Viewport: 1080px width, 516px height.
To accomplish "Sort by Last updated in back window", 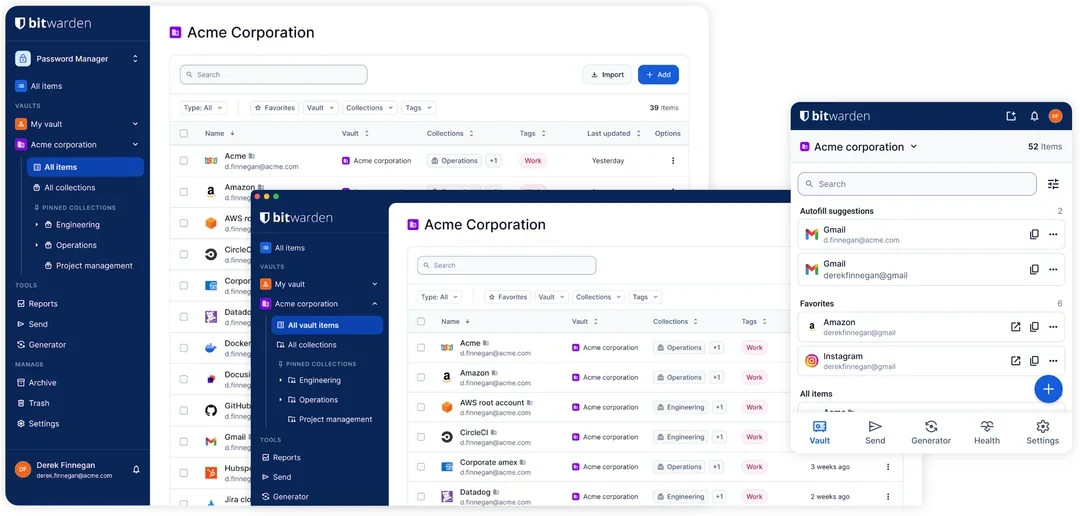I will (x=614, y=134).
